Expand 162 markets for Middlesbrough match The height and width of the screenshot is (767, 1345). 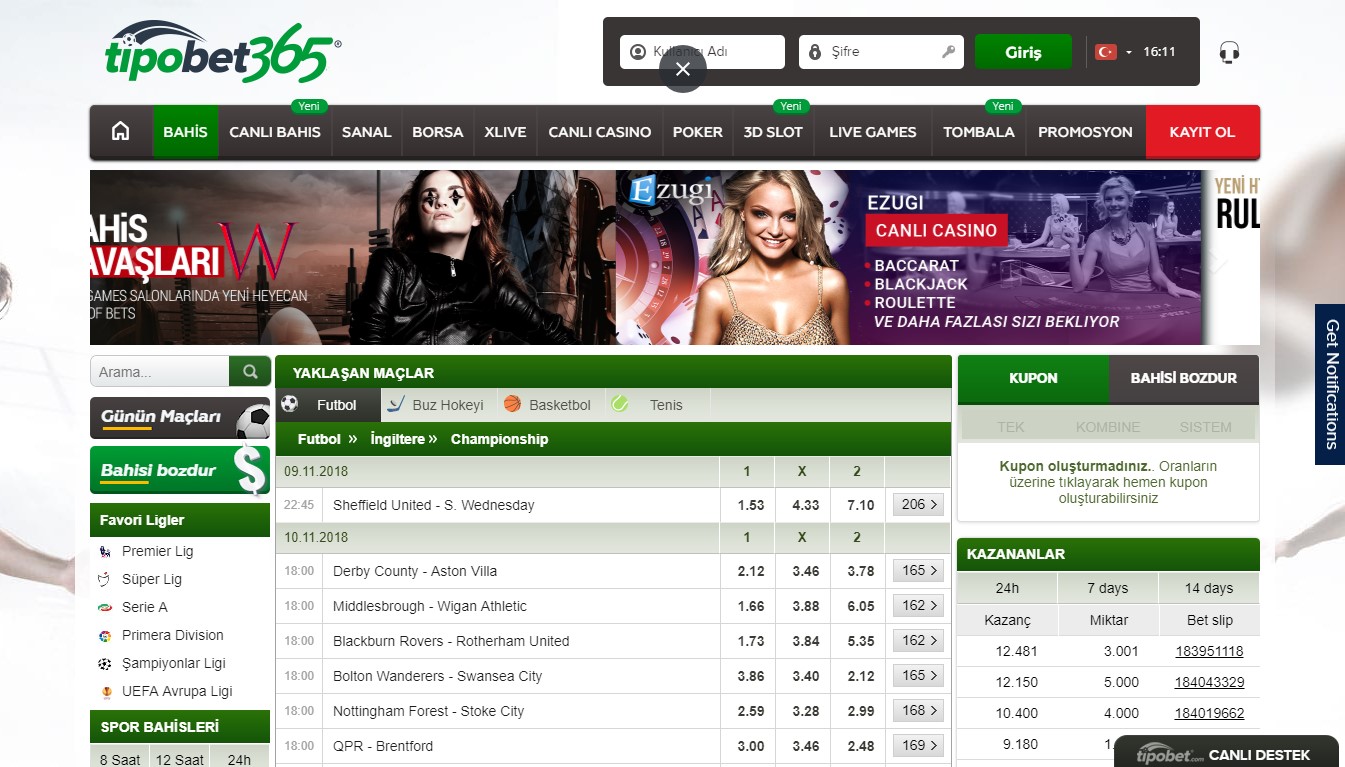(918, 606)
